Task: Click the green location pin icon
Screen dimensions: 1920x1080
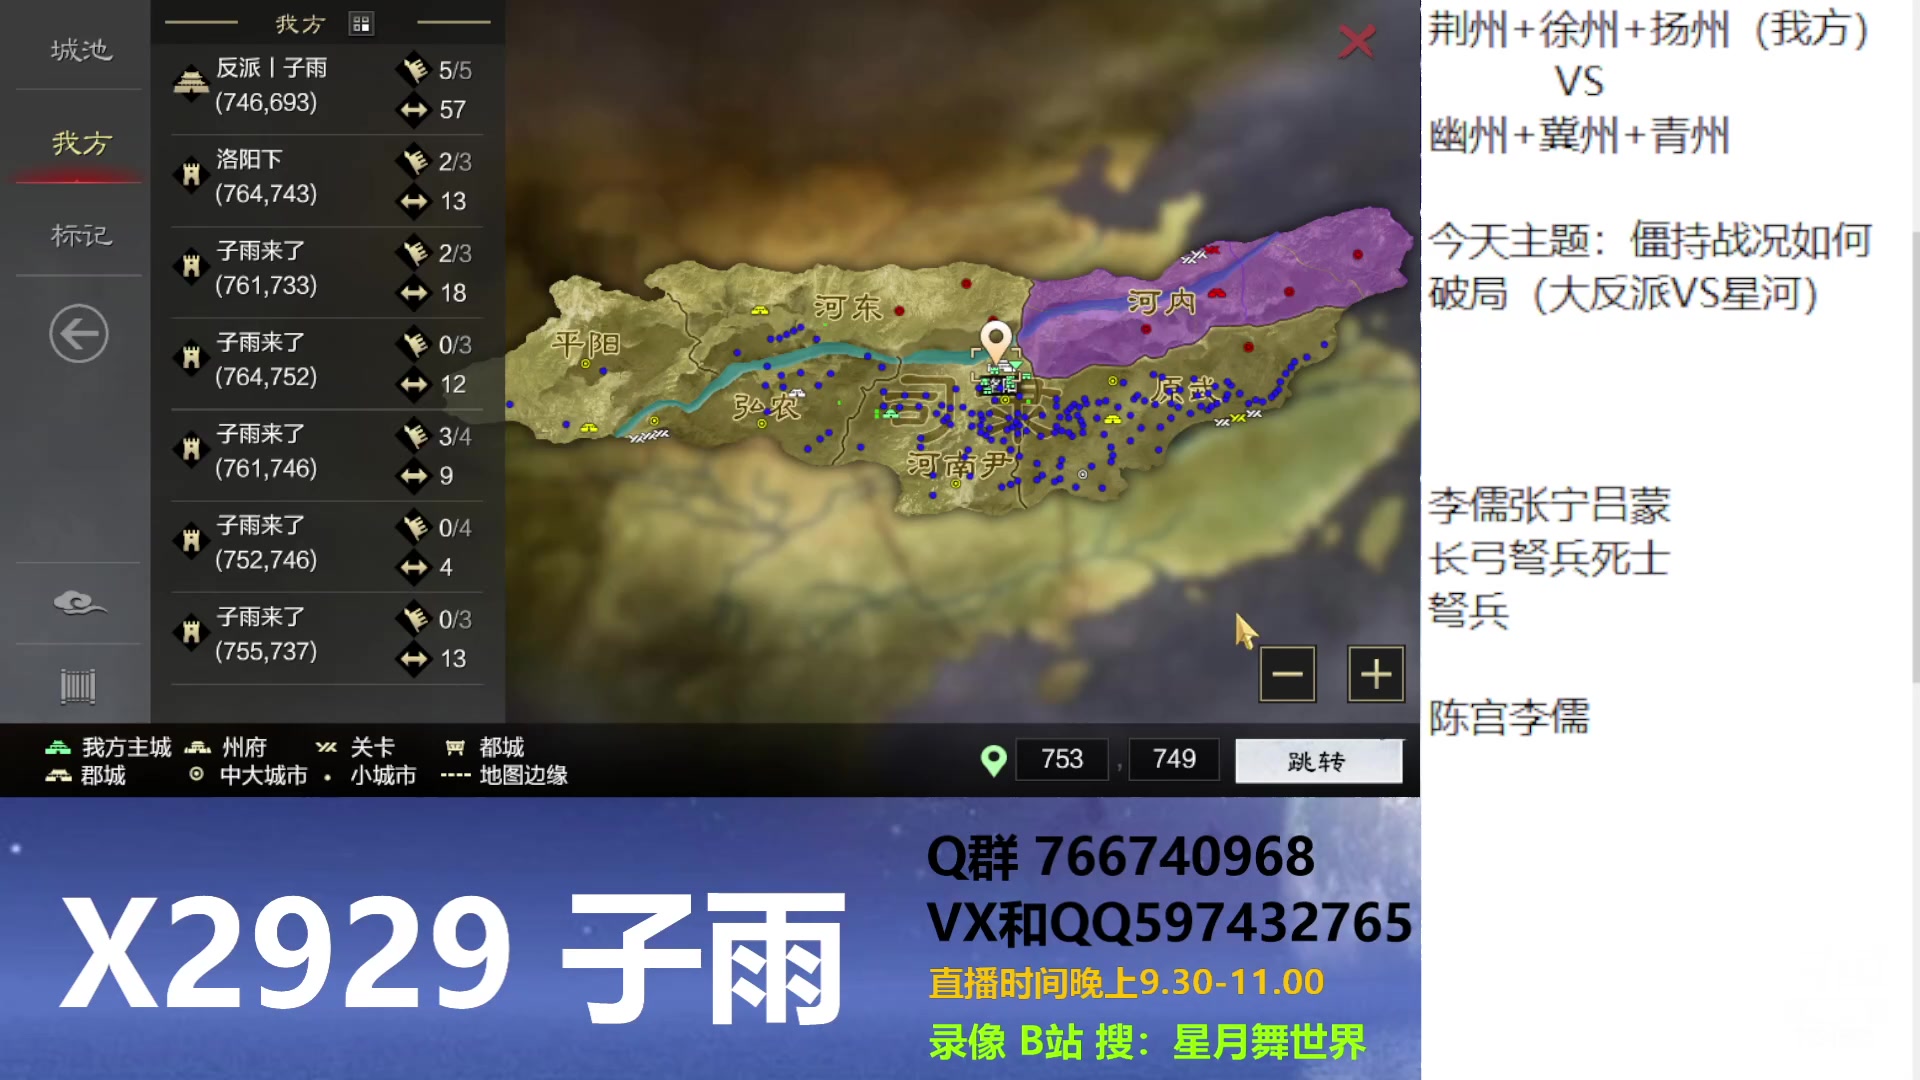Action: click(993, 761)
